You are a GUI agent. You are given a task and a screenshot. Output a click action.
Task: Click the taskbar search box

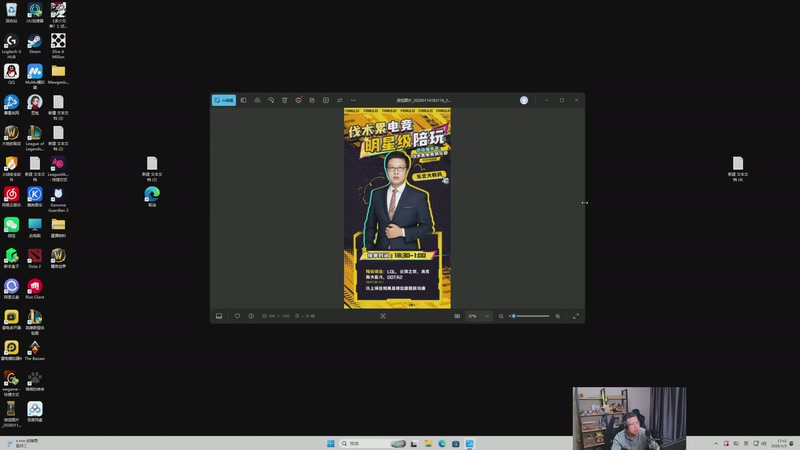373,443
